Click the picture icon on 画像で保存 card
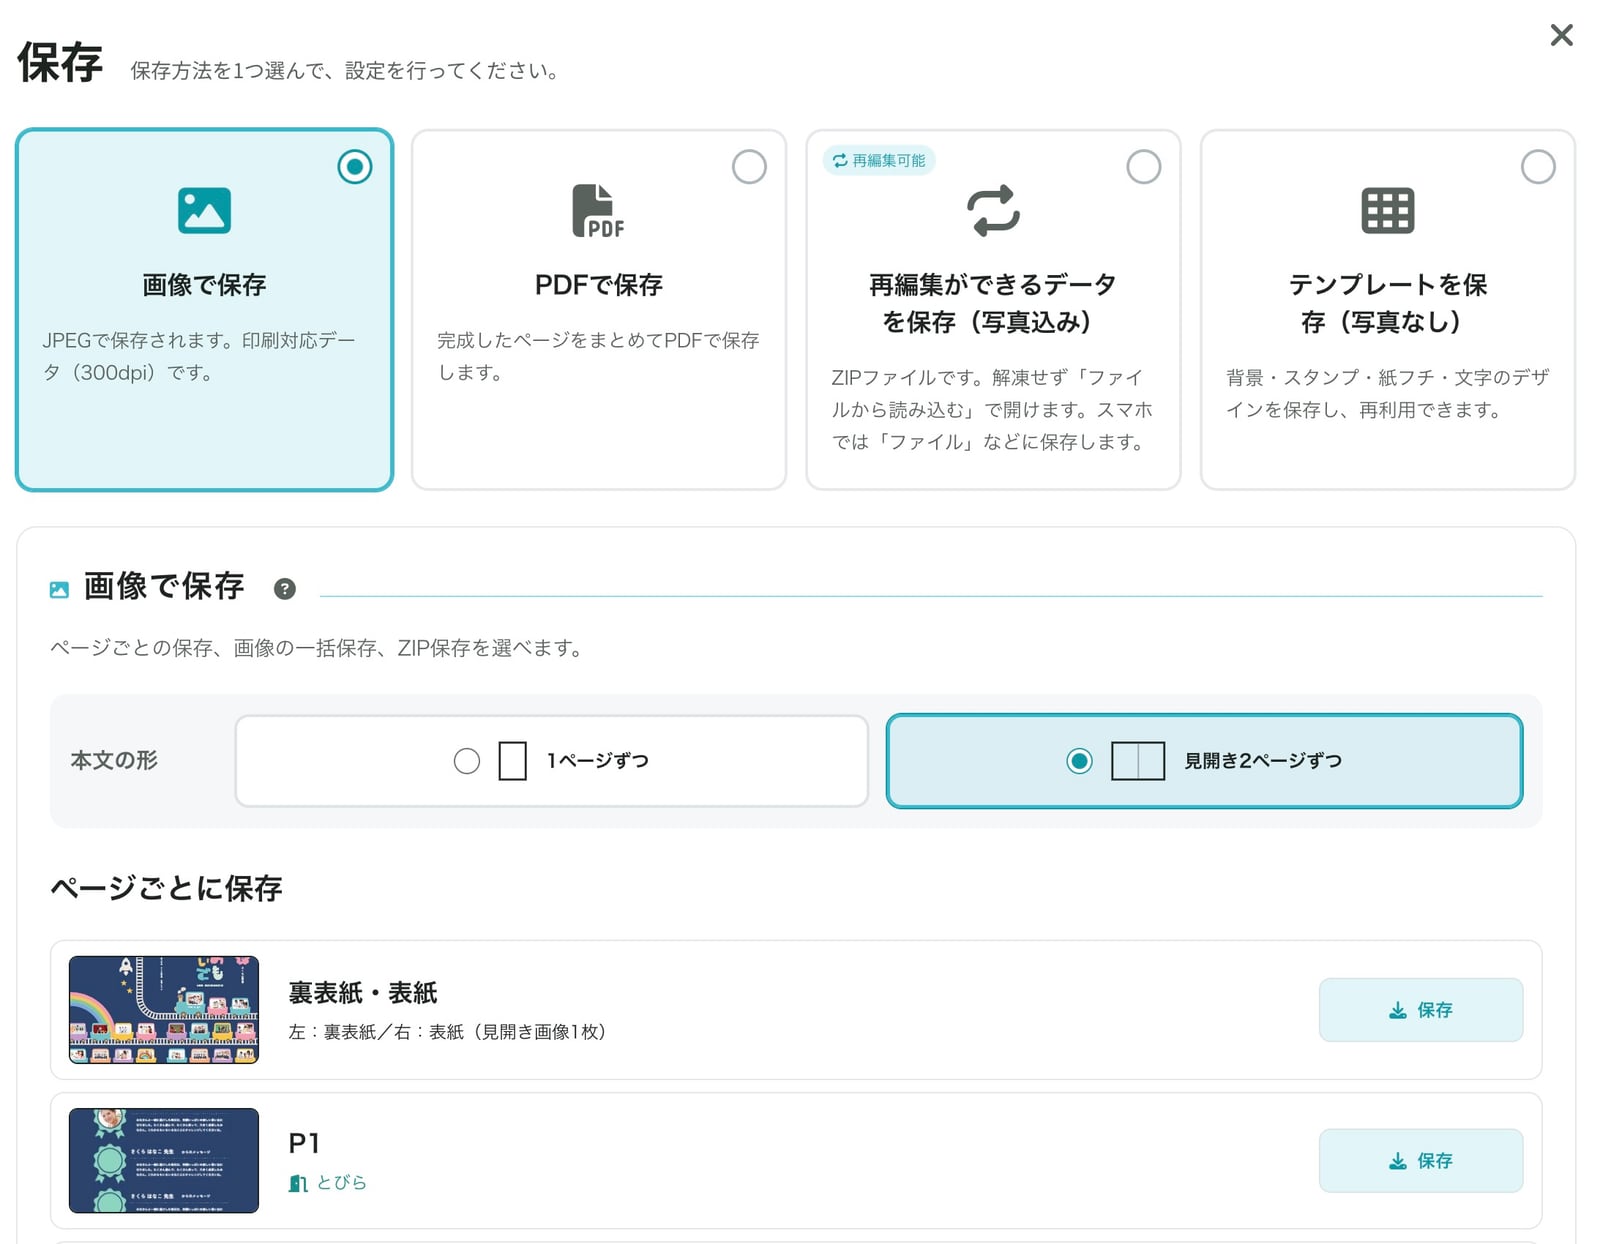Viewport: 1600px width, 1244px height. tap(204, 210)
